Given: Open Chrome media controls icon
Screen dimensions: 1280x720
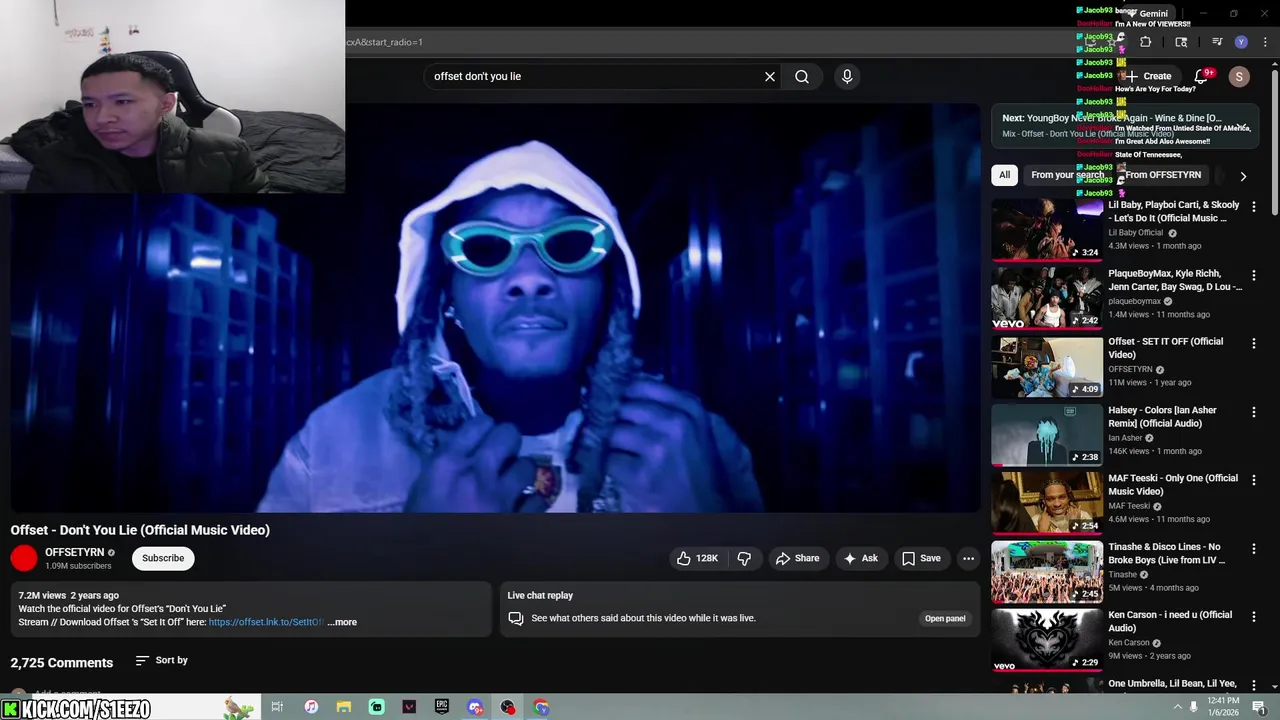Looking at the screenshot, I should 1217,42.
